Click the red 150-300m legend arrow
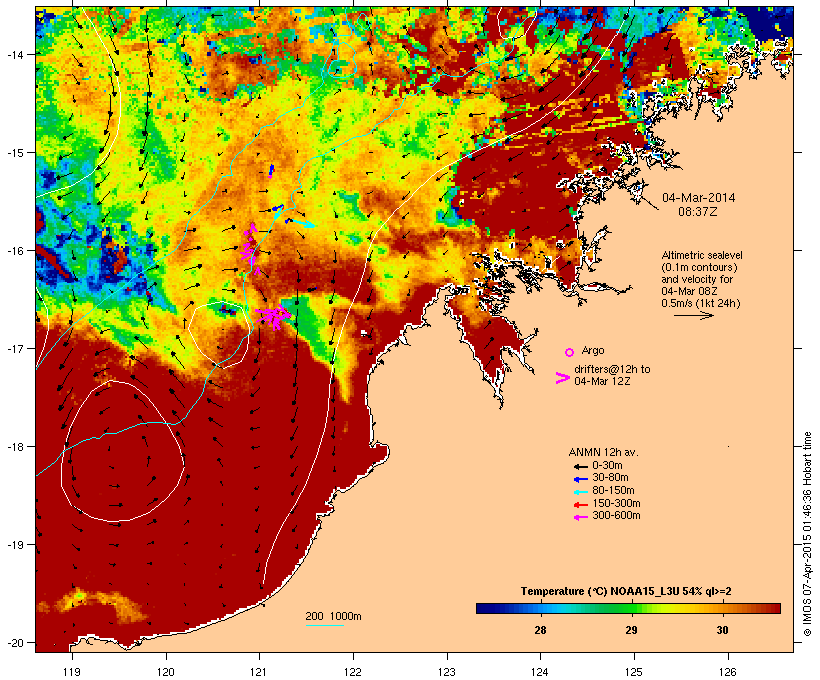820x680 pixels. coord(580,504)
